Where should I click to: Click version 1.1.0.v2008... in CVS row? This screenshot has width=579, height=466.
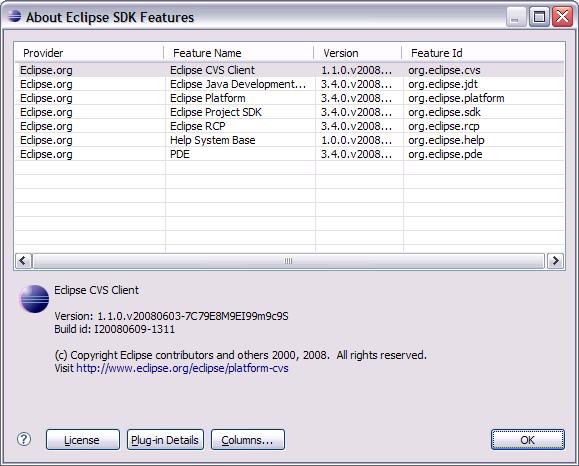point(356,70)
